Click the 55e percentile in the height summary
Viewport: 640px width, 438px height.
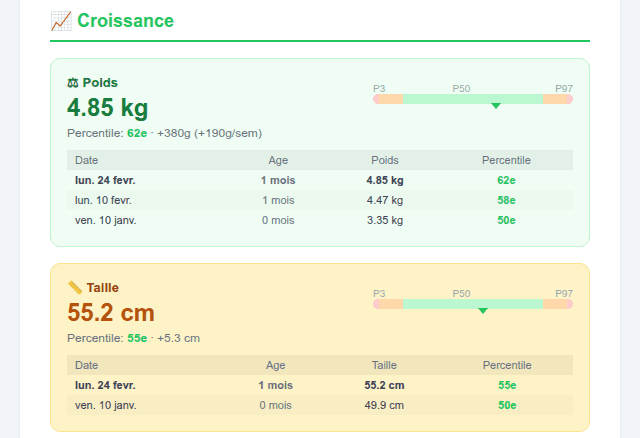click(137, 338)
